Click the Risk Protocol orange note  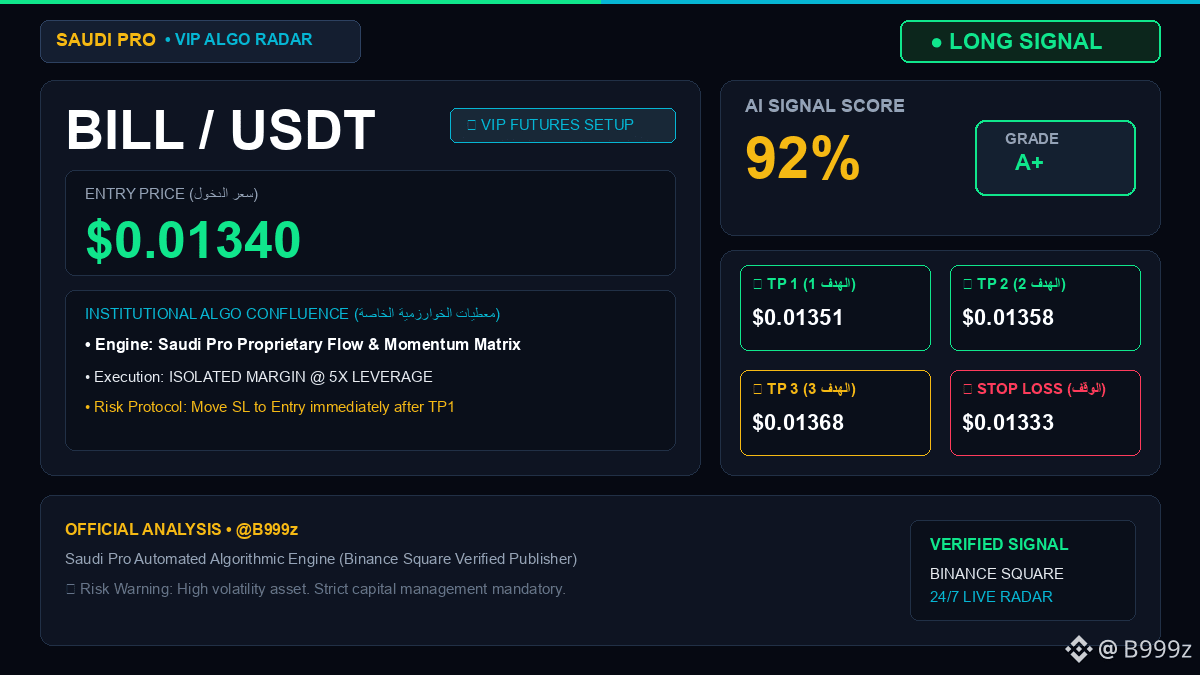(x=270, y=407)
